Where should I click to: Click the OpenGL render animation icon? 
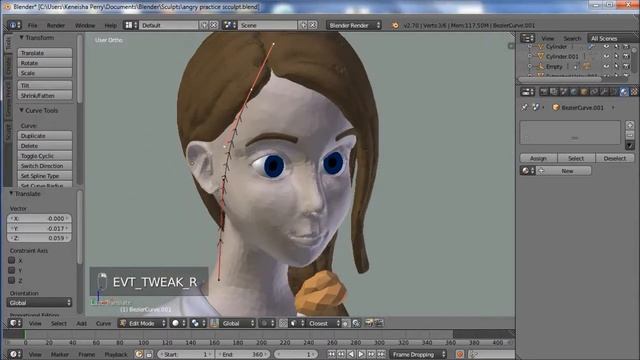379,323
